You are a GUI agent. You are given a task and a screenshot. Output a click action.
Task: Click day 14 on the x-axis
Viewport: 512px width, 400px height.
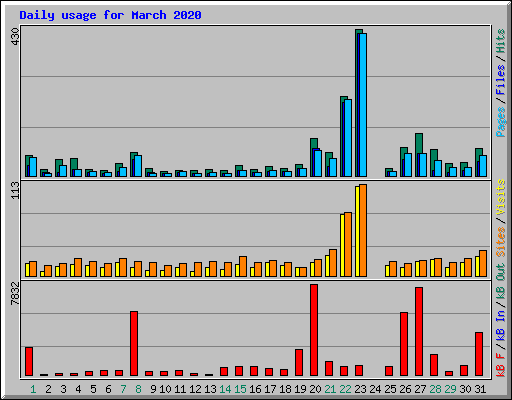tap(225, 389)
